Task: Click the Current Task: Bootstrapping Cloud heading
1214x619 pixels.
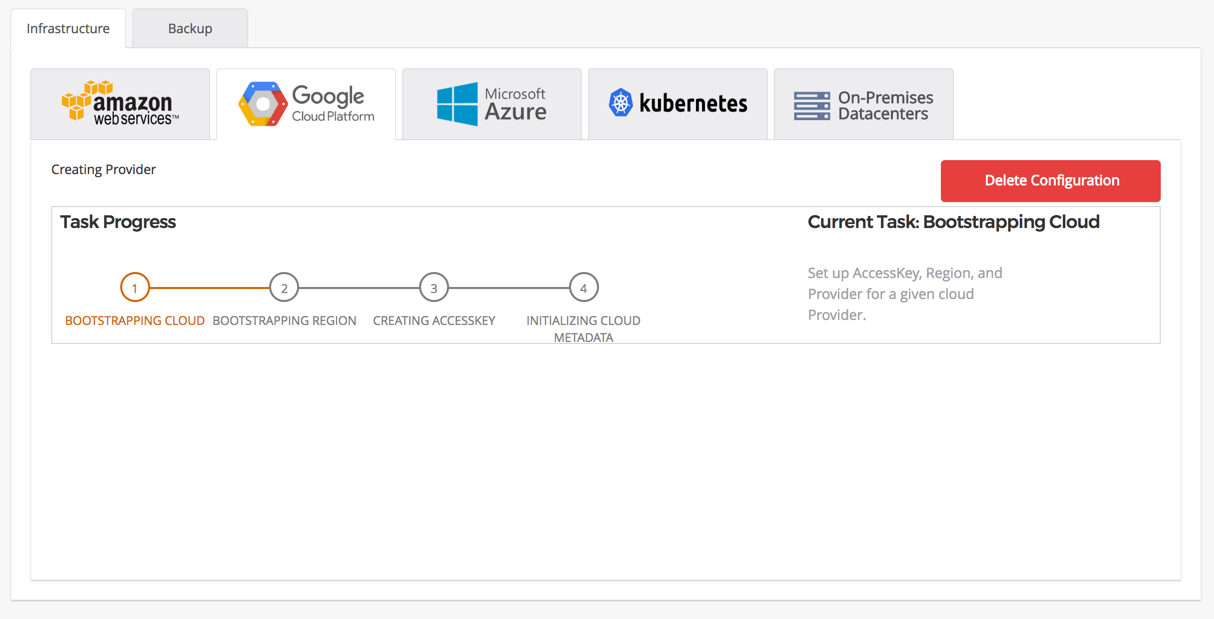Action: tap(954, 222)
